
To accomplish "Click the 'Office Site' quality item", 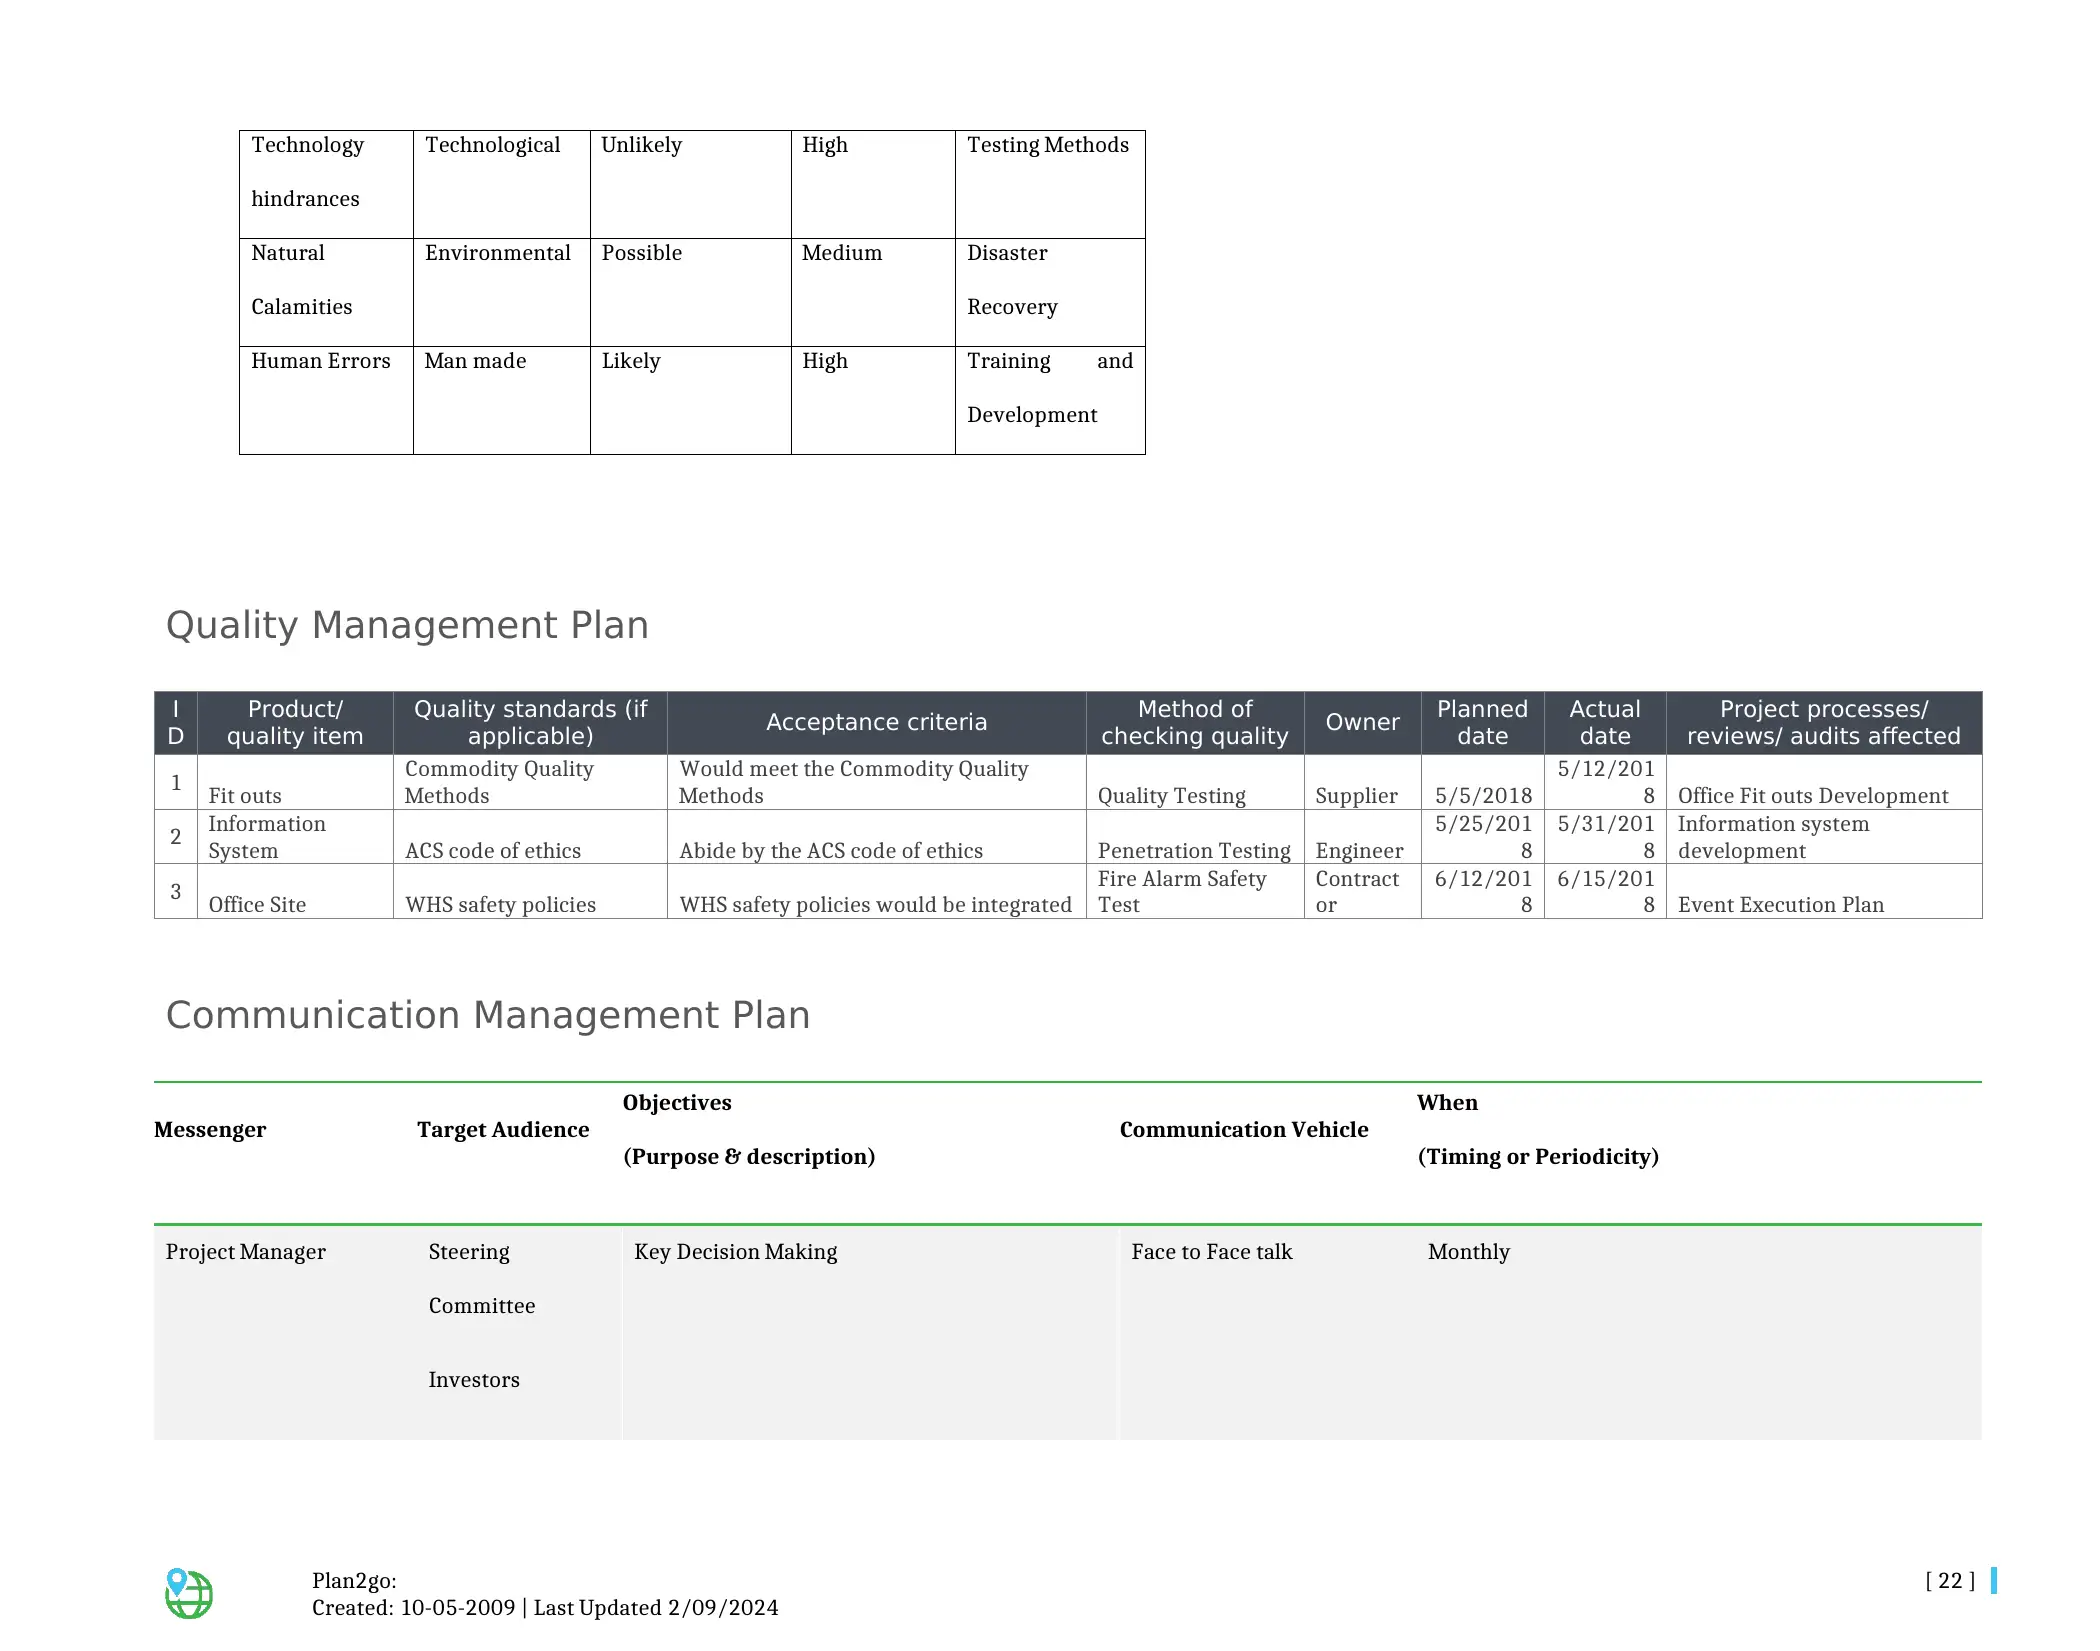I will 295,891.
